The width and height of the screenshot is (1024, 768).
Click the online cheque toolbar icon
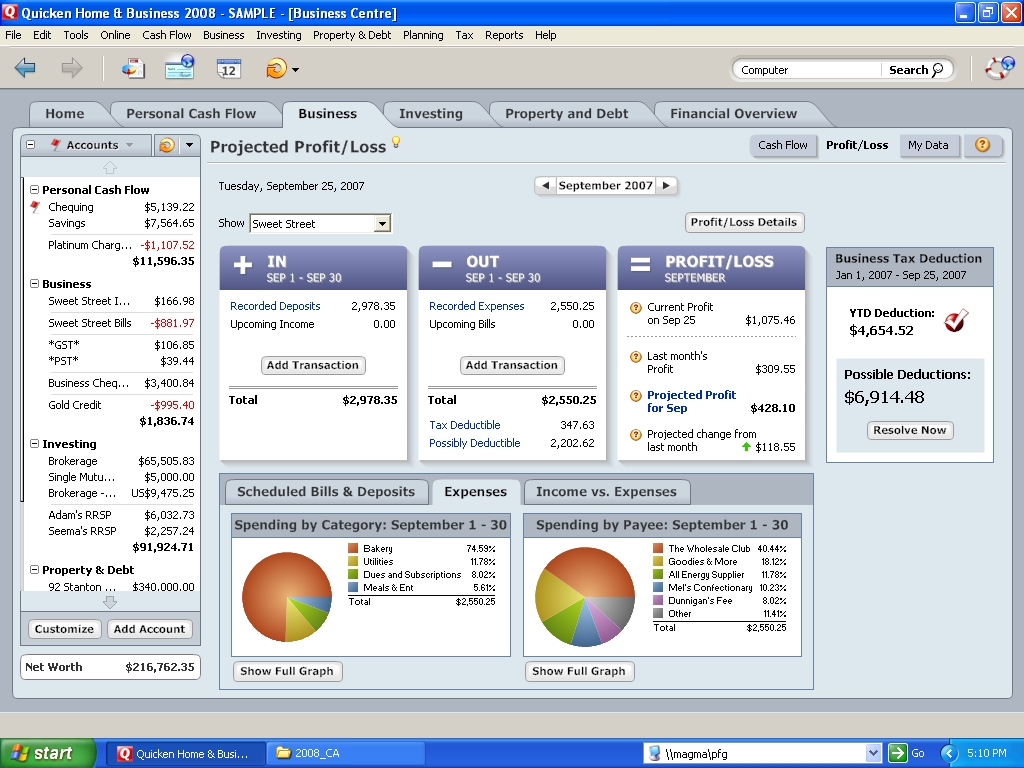coord(180,68)
